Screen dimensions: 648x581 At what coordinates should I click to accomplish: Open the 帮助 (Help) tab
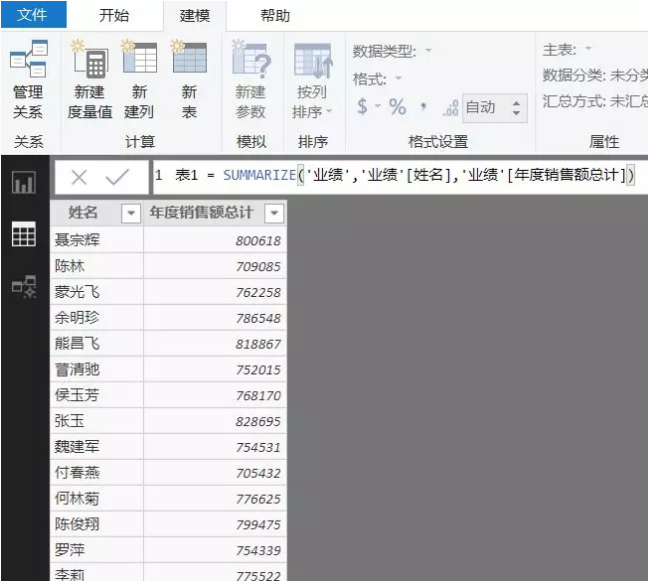[x=275, y=16]
